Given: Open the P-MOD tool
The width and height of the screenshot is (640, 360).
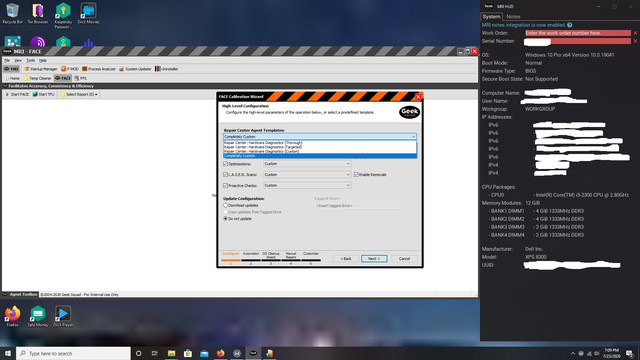Looking at the screenshot, I should tap(70, 69).
